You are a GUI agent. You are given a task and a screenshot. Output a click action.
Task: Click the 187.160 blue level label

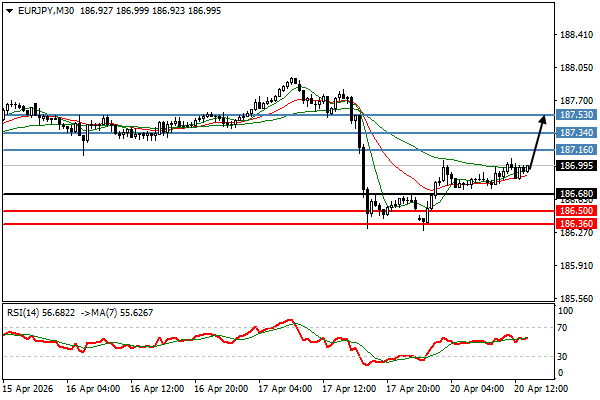(x=574, y=150)
